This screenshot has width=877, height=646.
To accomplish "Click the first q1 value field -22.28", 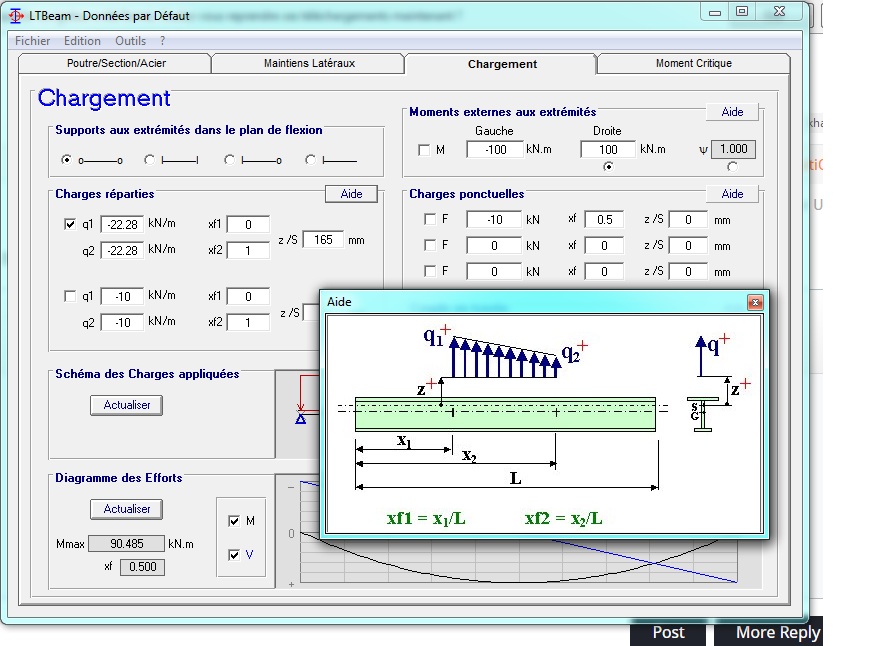I will (x=122, y=224).
